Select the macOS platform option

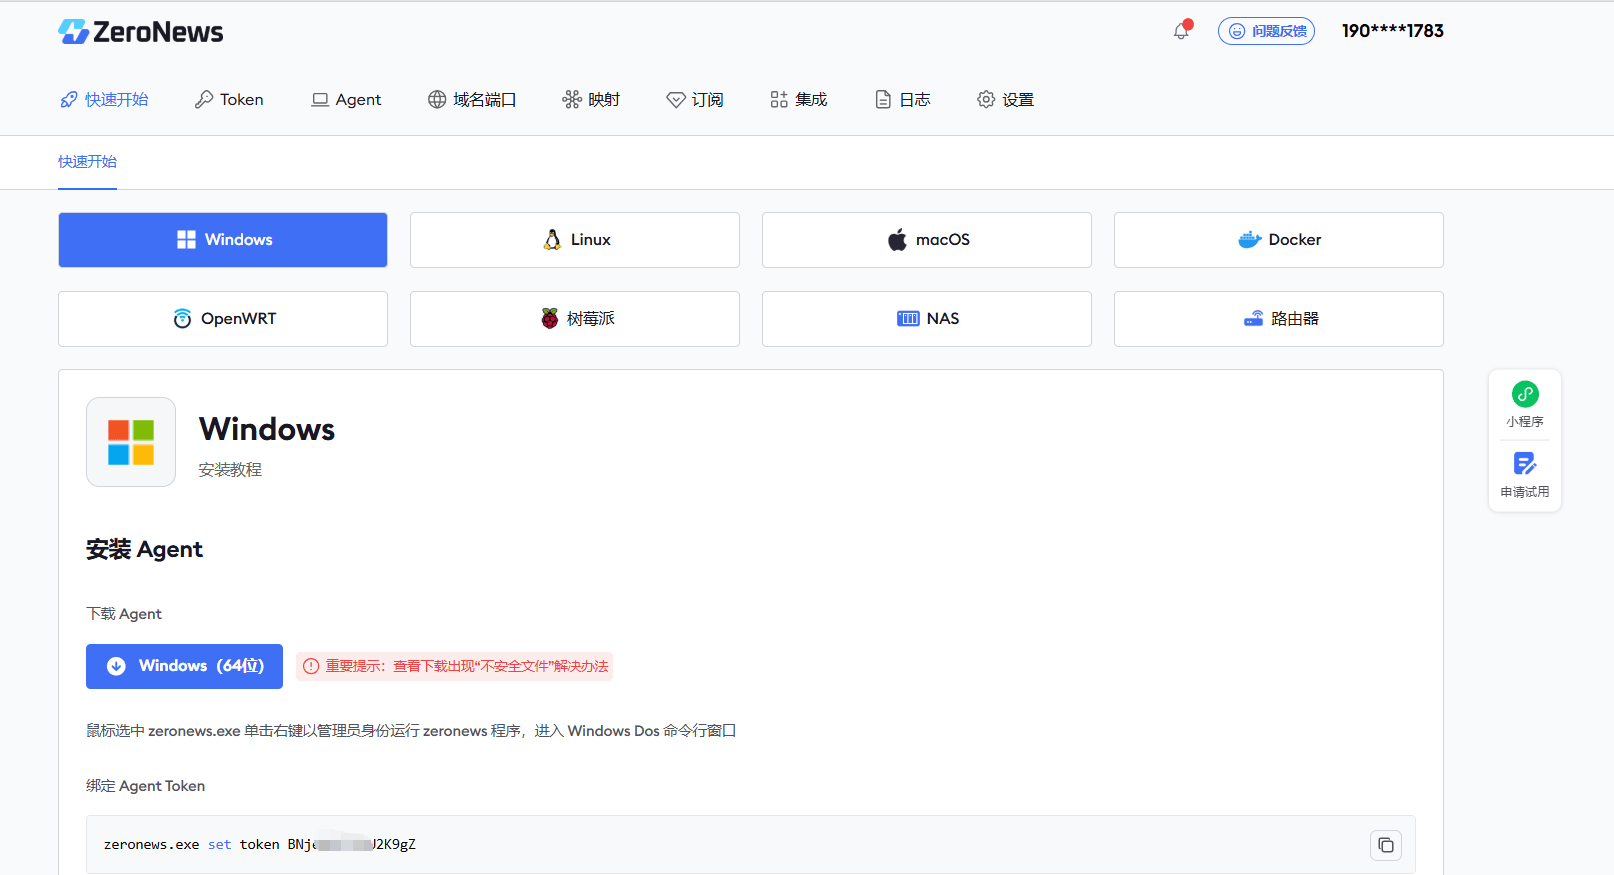pos(926,240)
